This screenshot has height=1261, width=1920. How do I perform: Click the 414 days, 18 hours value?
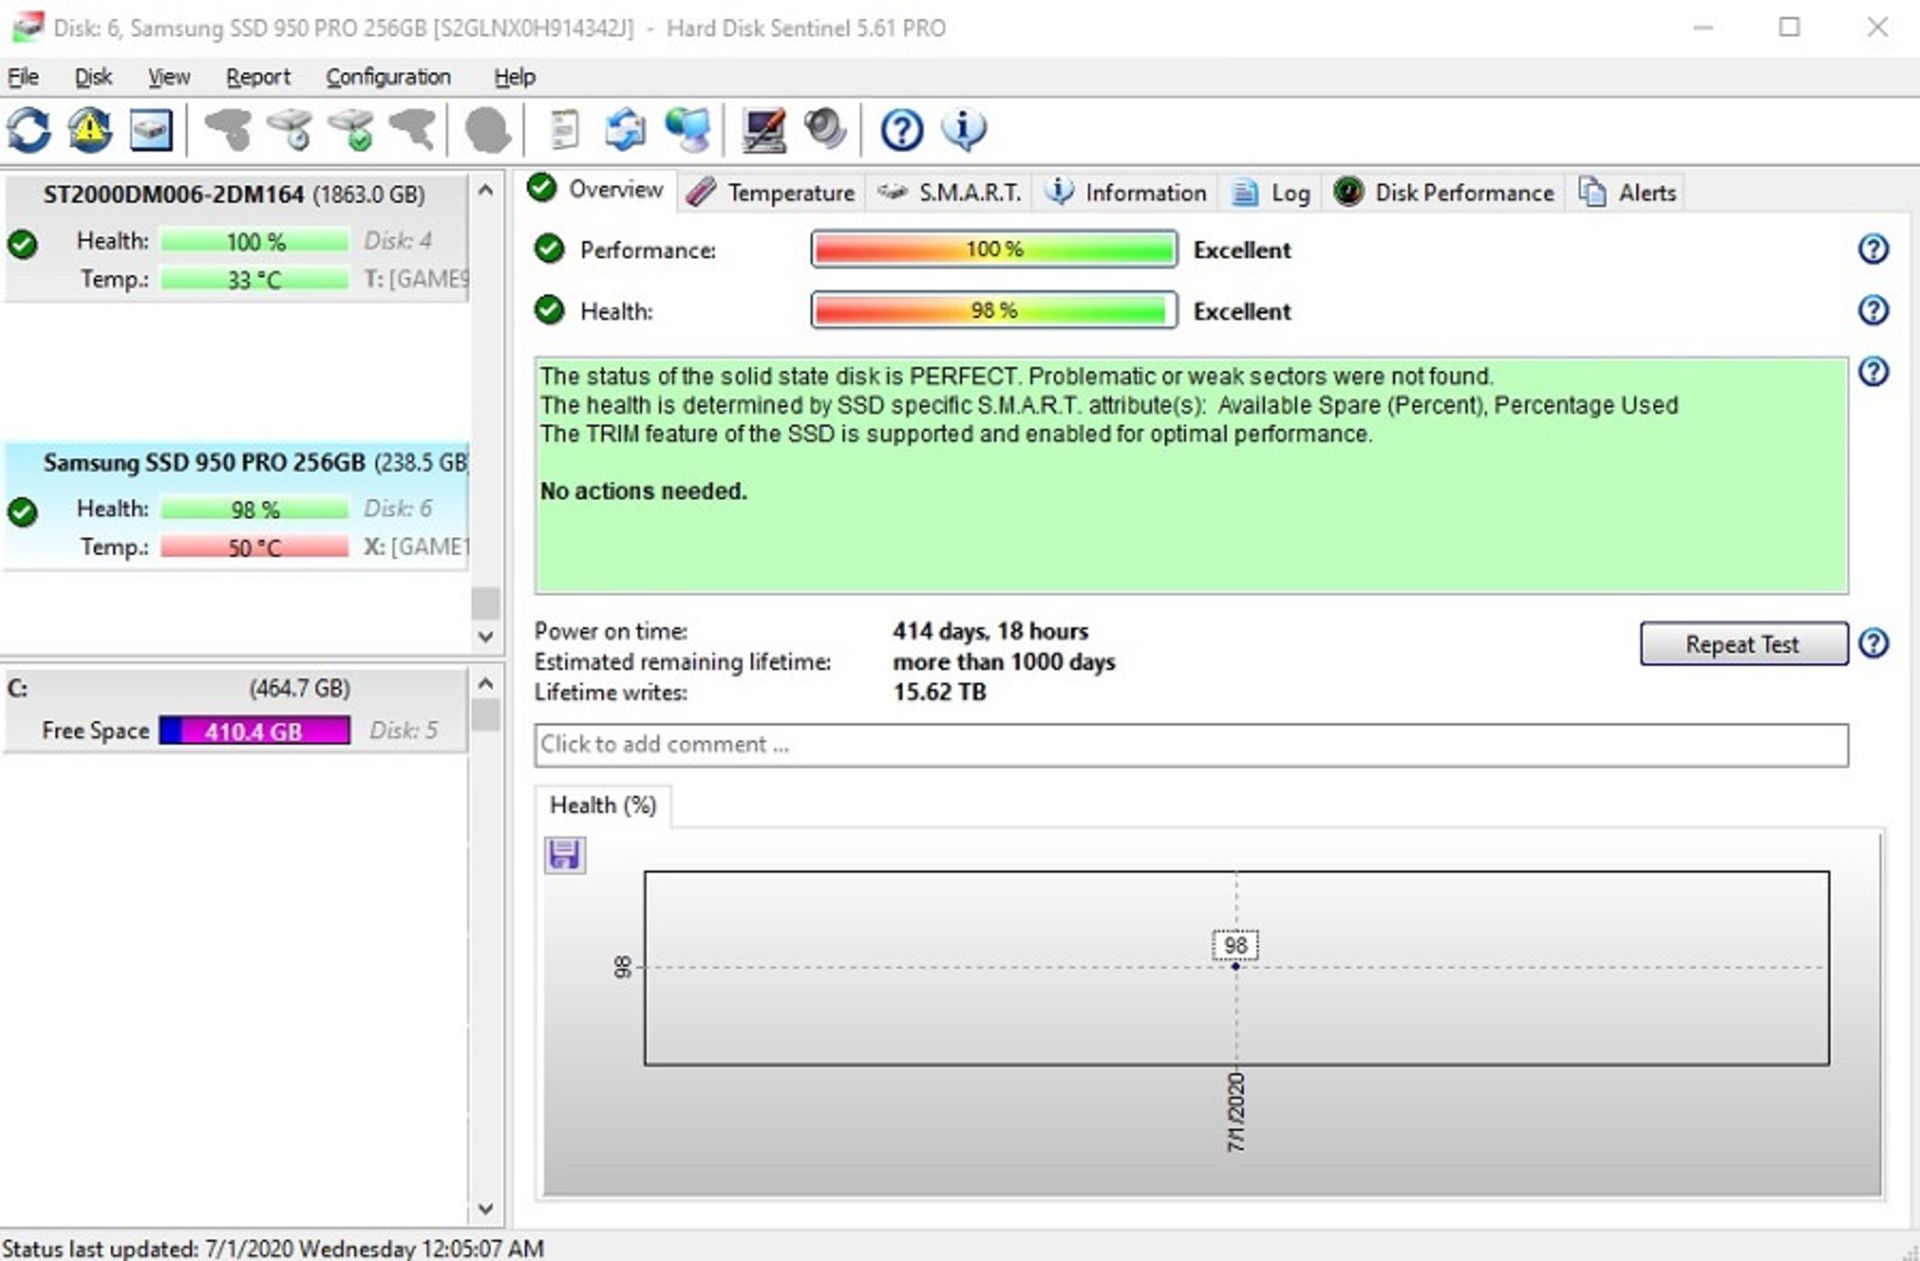[x=990, y=631]
